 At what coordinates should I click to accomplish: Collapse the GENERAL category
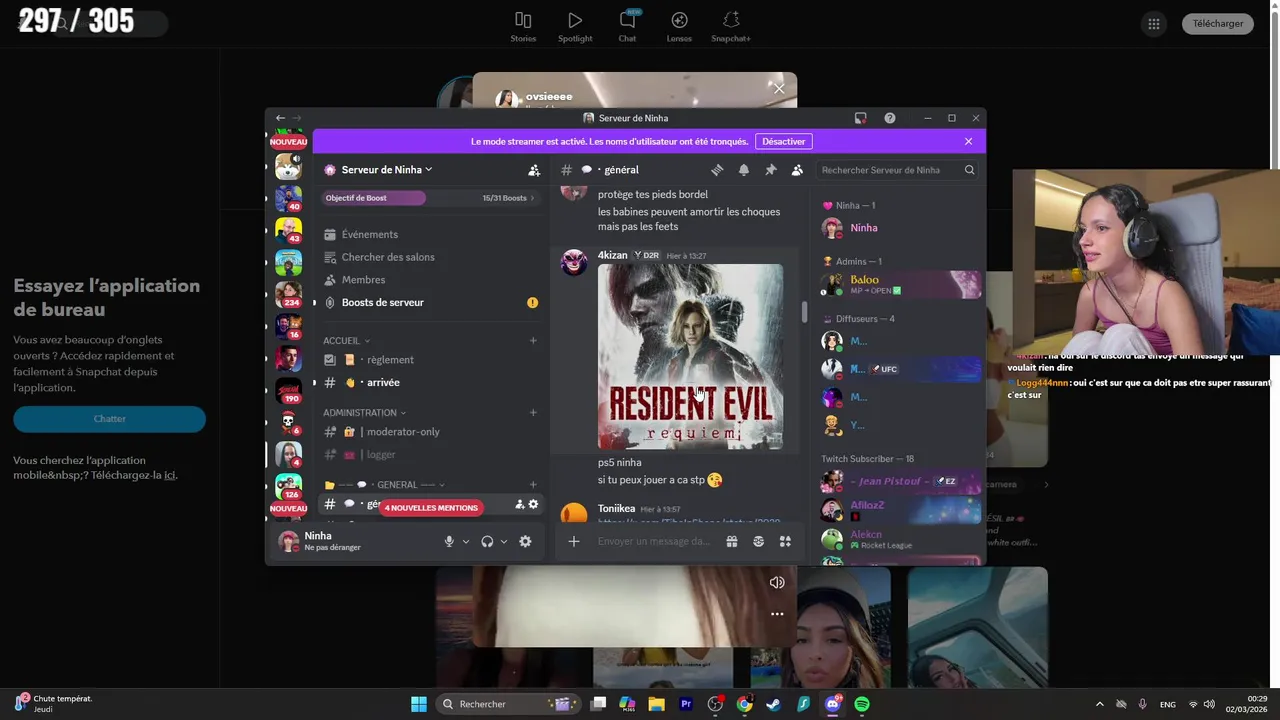(x=385, y=485)
